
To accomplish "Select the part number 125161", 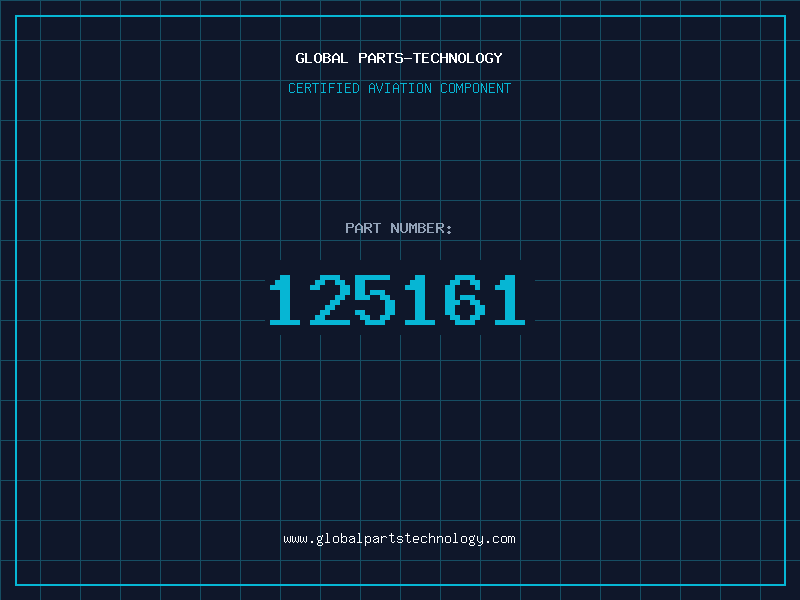I will (x=397, y=299).
